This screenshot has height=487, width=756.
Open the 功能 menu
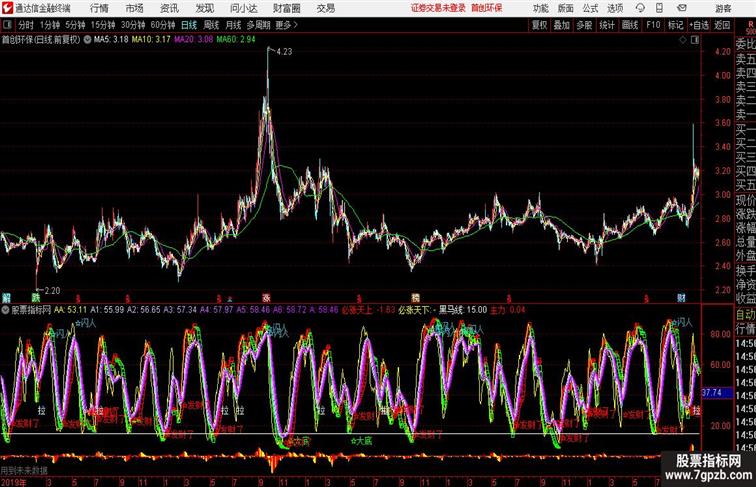point(540,8)
